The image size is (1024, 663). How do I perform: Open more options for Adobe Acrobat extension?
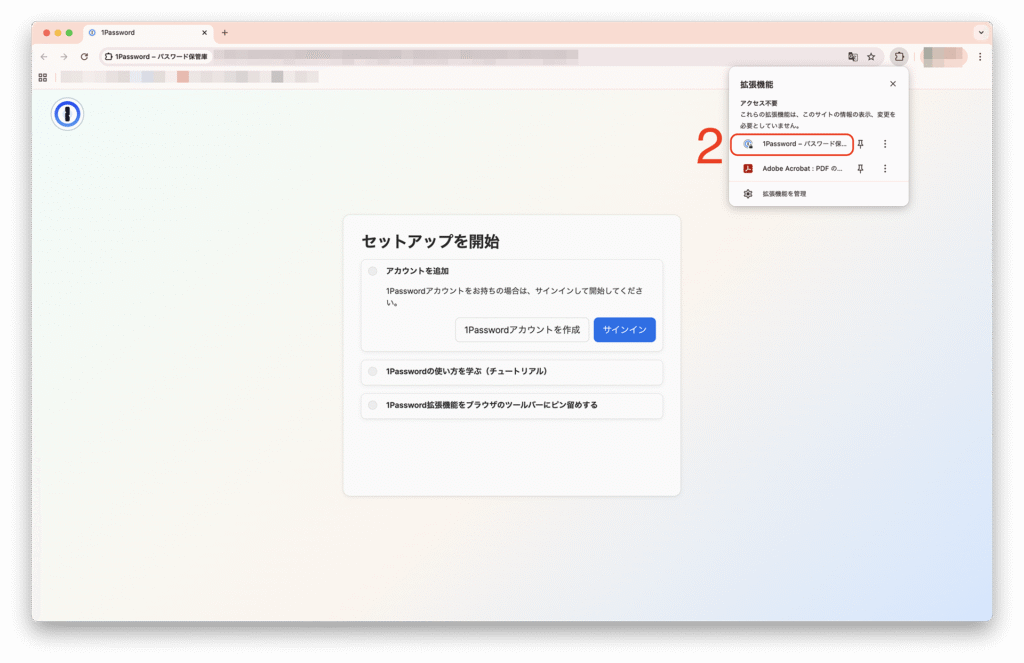click(885, 169)
